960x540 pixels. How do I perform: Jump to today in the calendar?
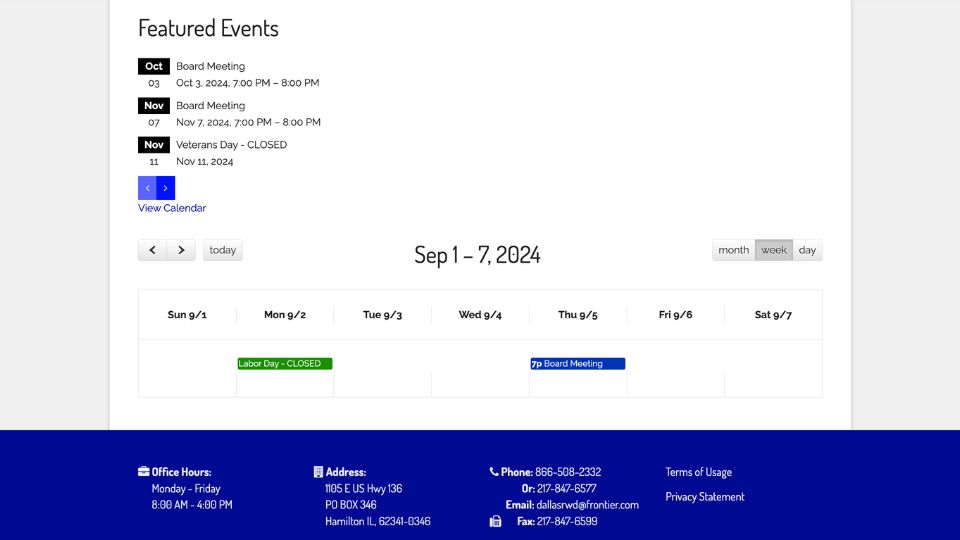coord(223,250)
